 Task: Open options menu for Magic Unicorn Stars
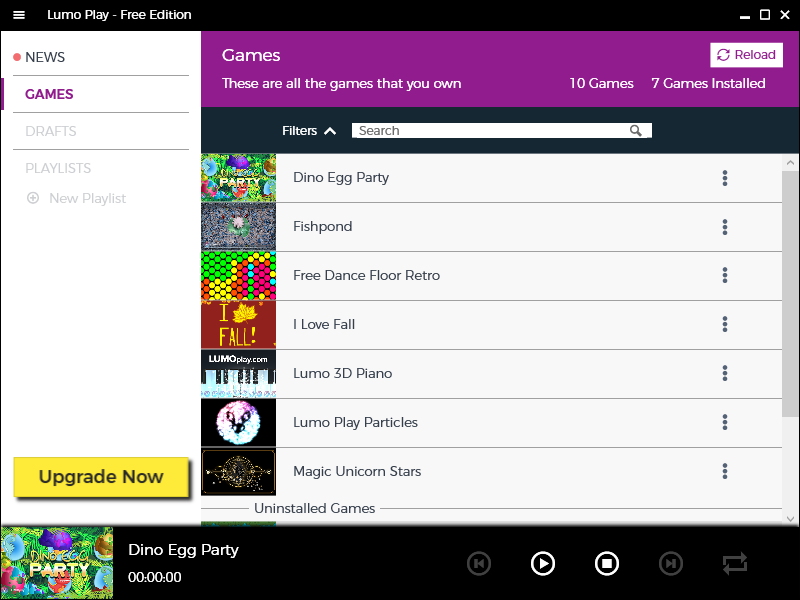click(724, 471)
